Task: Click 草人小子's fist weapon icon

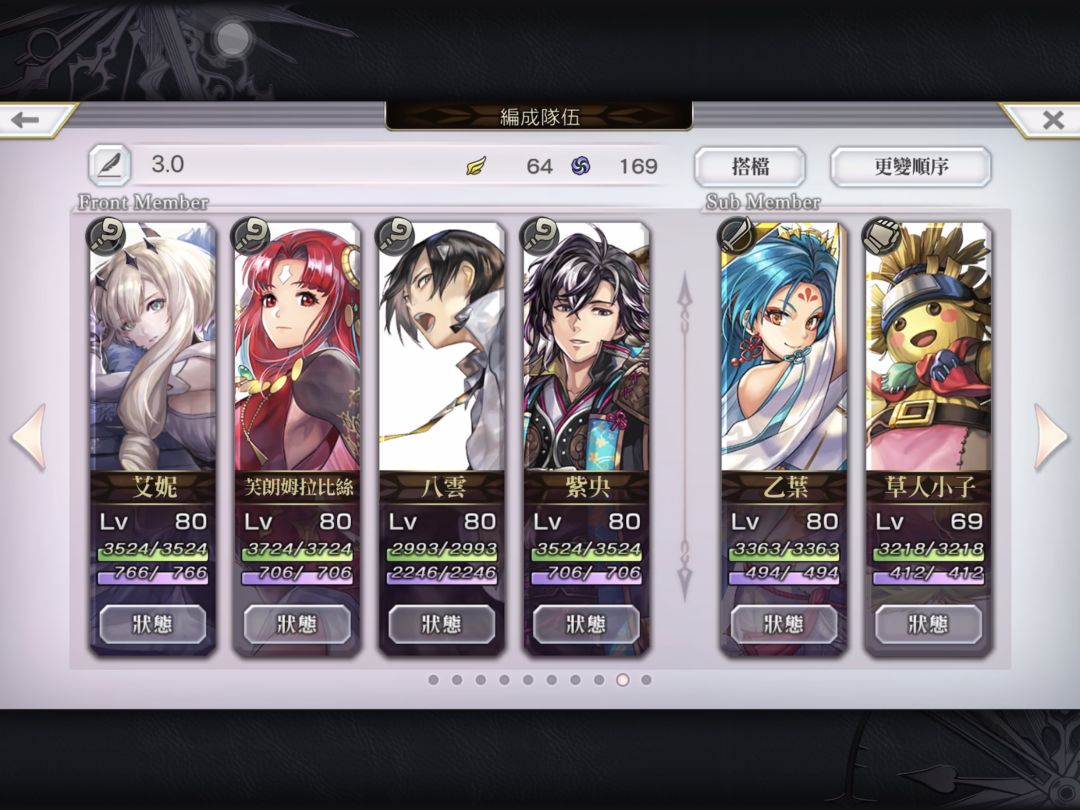Action: 881,236
